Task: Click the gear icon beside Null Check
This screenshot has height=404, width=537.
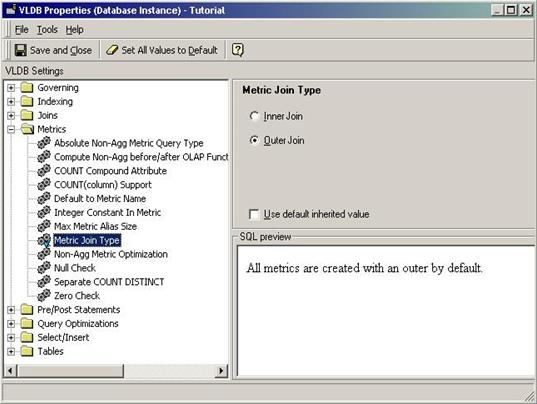Action: [44, 268]
